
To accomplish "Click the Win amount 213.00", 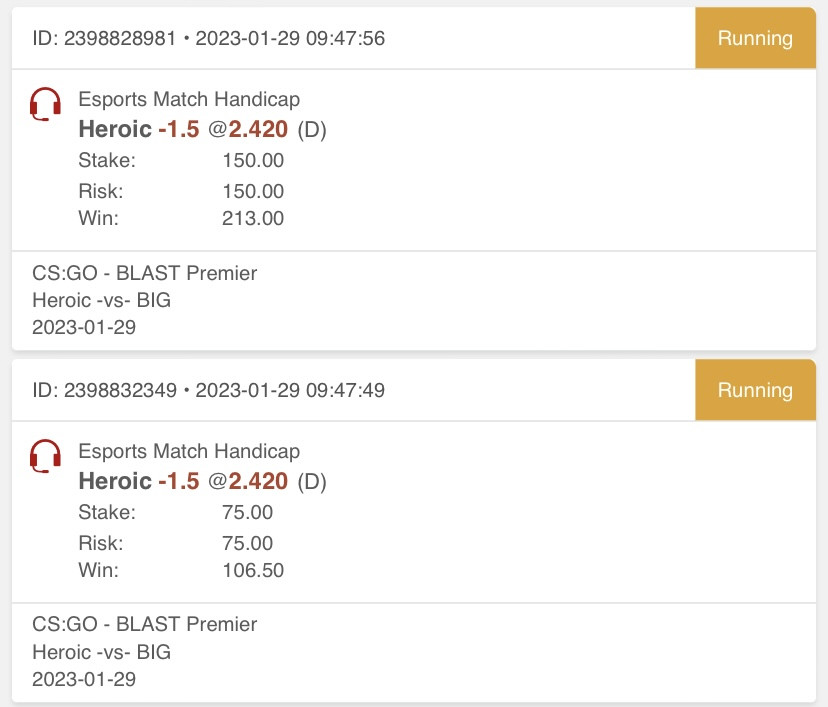I will (253, 218).
